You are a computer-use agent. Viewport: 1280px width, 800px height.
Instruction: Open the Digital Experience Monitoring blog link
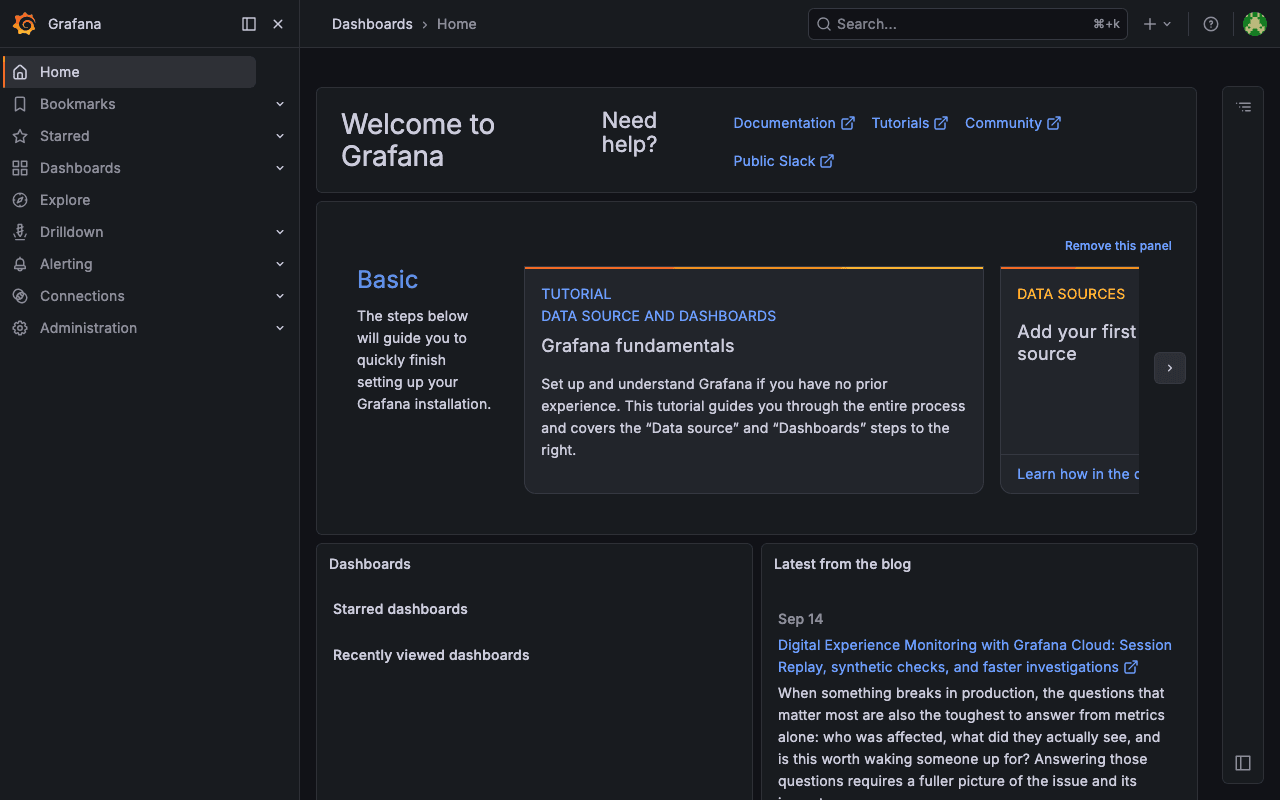click(x=975, y=656)
